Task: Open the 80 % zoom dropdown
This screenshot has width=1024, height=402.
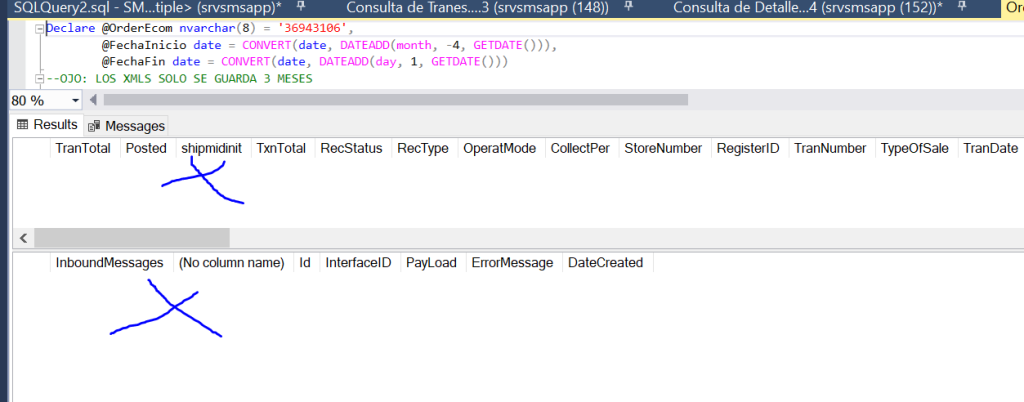Action: tap(76, 100)
